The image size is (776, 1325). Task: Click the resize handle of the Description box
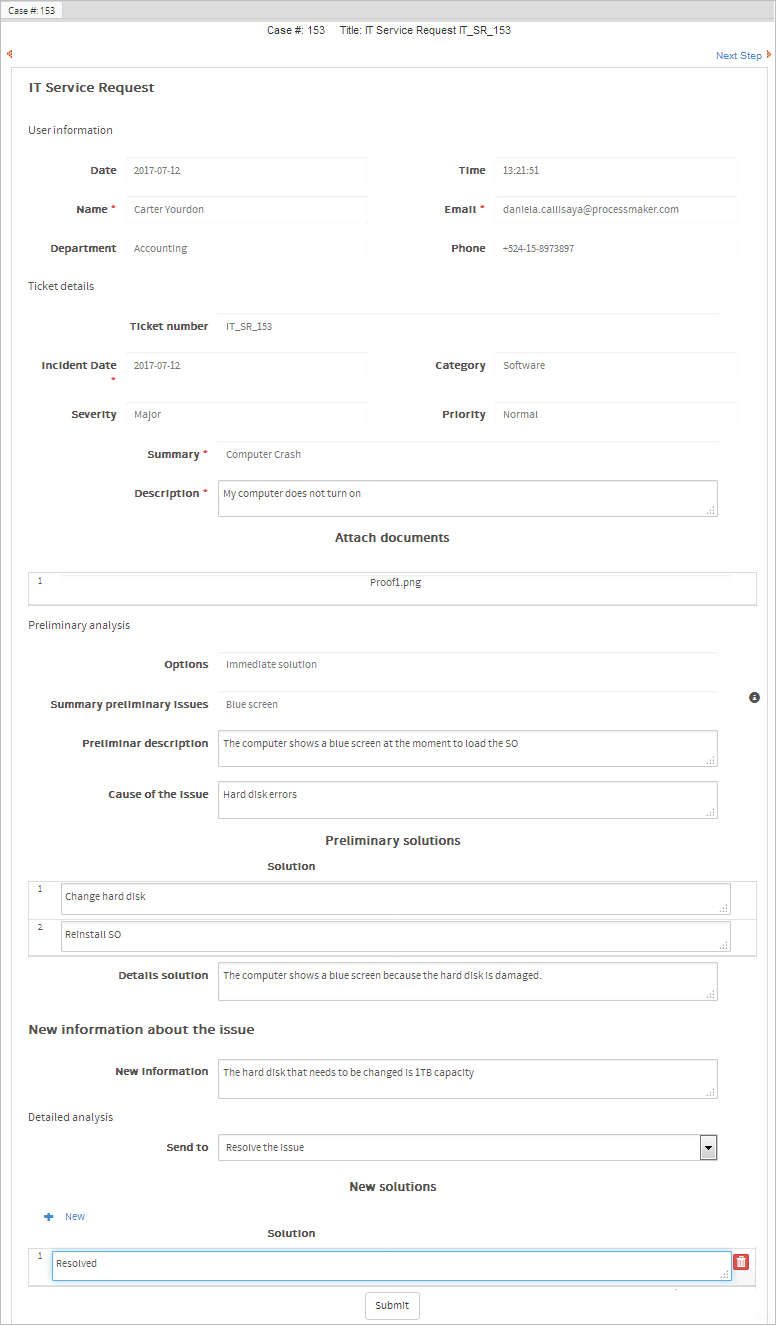[711, 510]
